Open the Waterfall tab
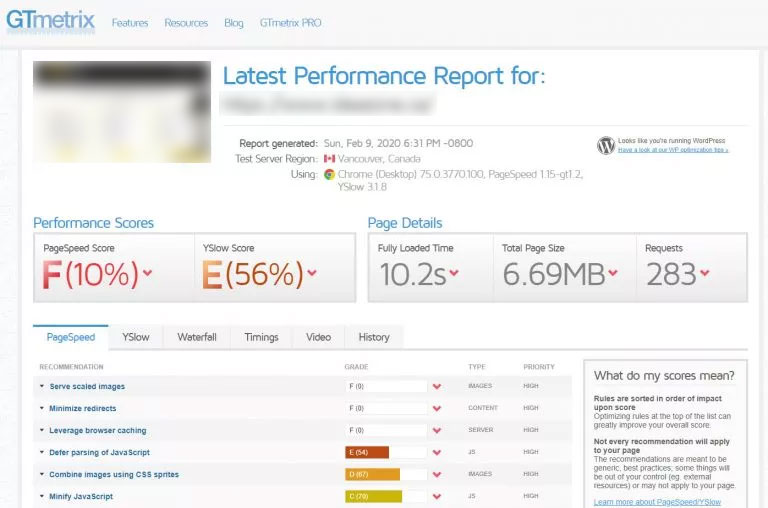768x508 pixels. (197, 338)
